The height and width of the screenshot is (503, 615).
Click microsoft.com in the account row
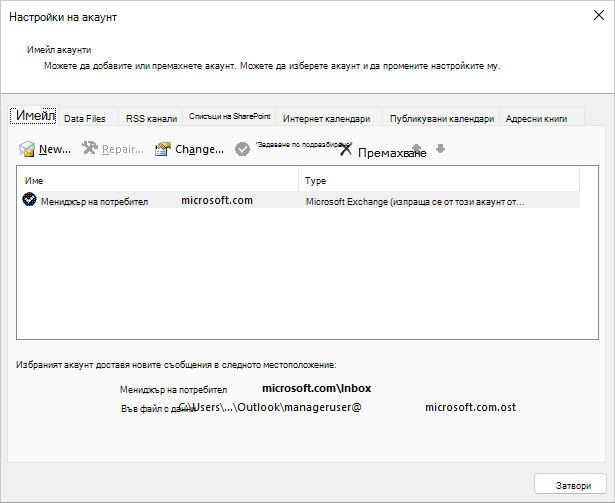tap(217, 200)
